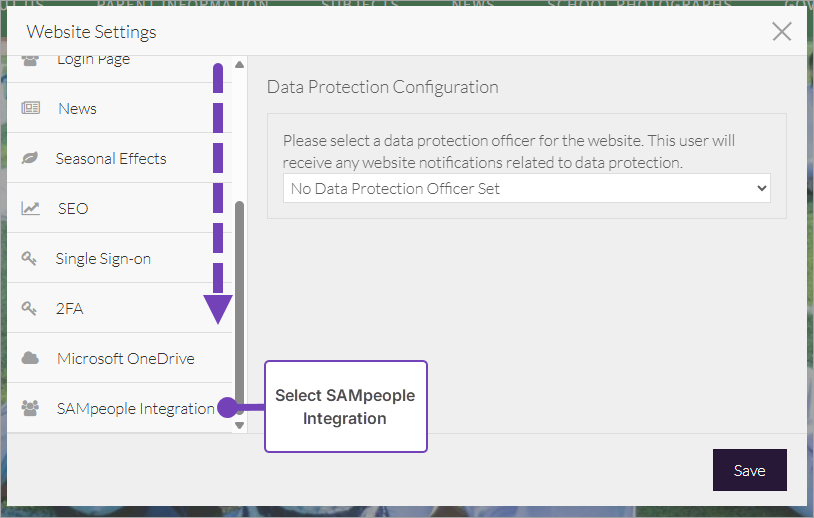The width and height of the screenshot is (814, 518).
Task: Select SAMpeople Integration in the sidebar
Action: 135,408
